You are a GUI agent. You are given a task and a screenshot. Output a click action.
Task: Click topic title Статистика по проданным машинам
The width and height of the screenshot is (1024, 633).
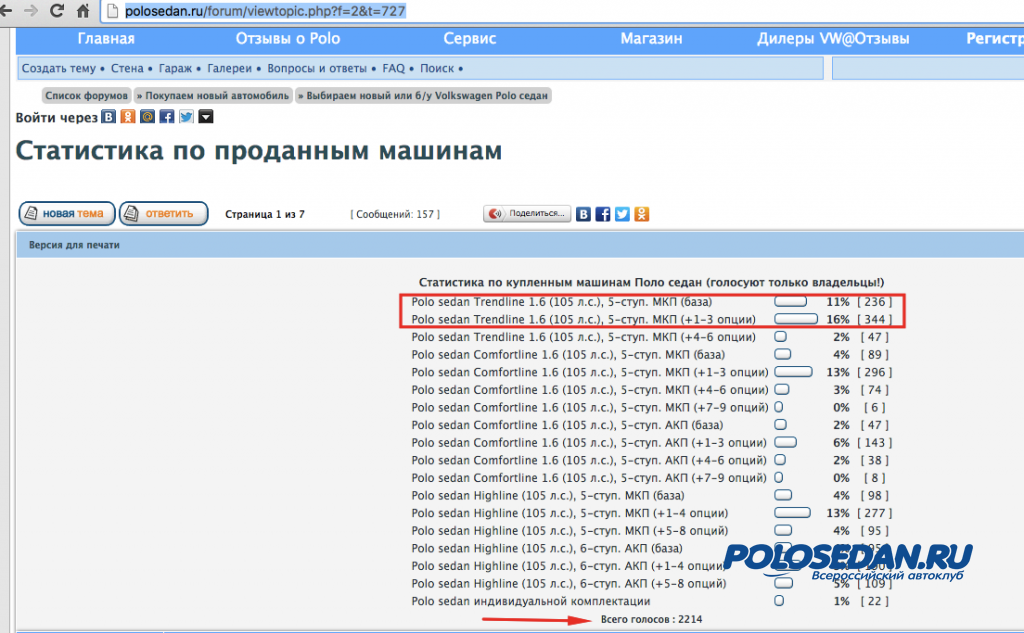coord(259,151)
